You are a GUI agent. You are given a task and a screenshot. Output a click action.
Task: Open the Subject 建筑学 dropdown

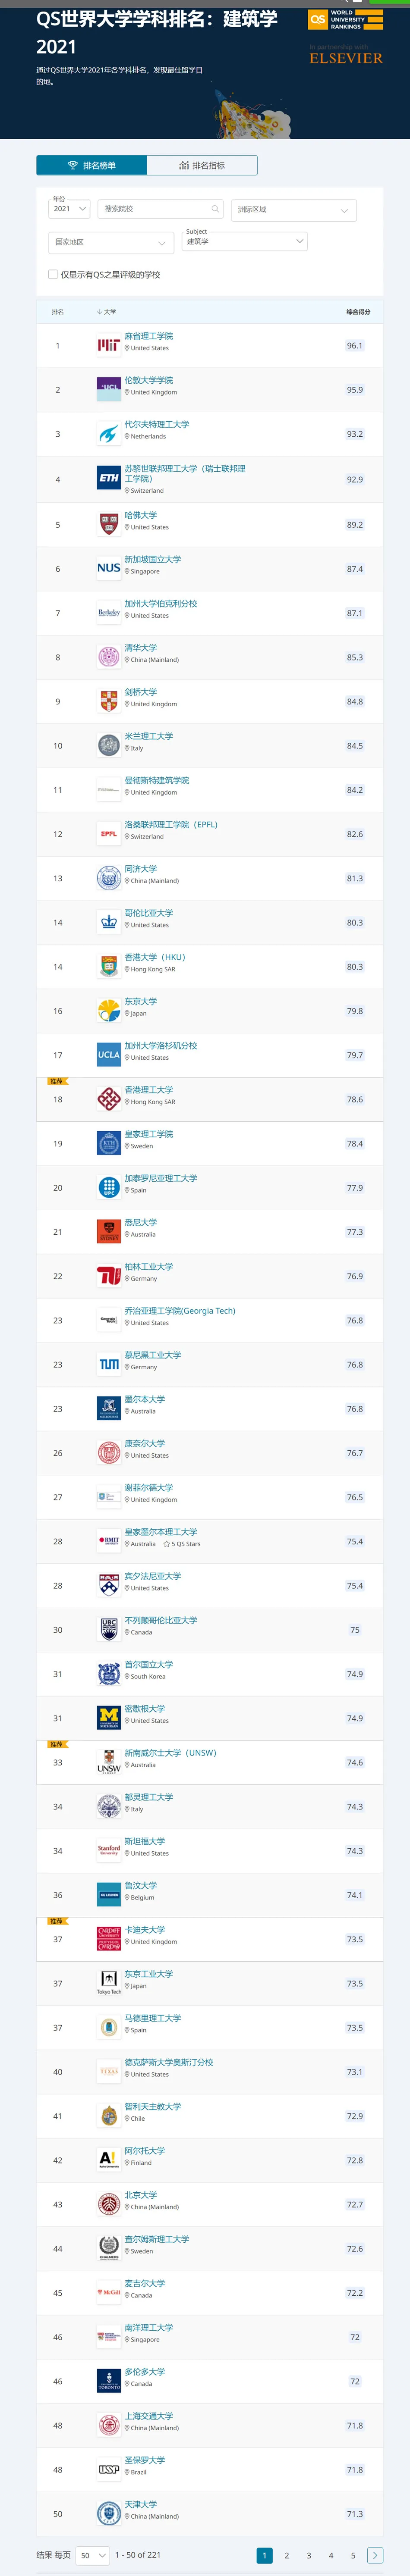pyautogui.click(x=245, y=241)
